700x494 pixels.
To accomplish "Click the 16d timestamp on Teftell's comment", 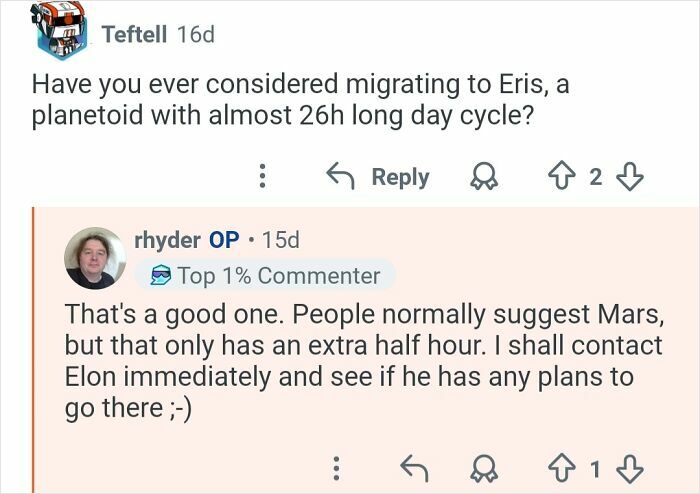I will click(195, 34).
